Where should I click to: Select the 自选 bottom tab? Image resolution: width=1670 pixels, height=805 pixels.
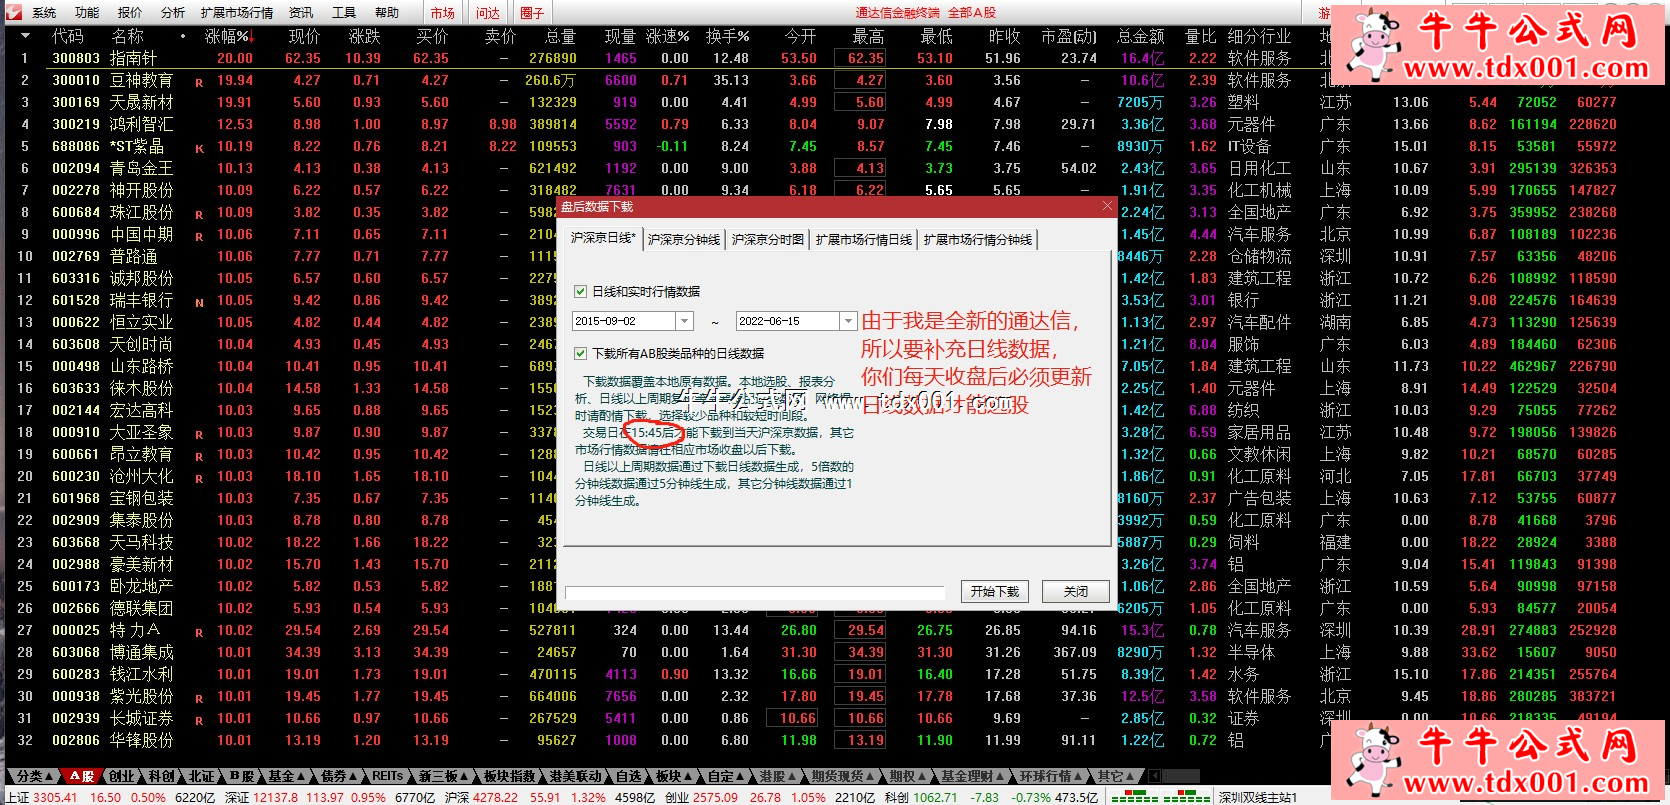pyautogui.click(x=628, y=776)
